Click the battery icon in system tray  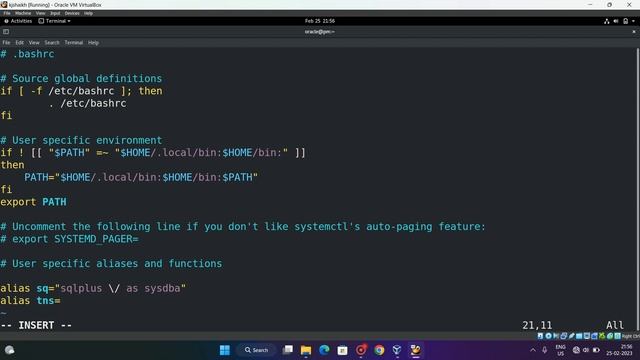596,350
